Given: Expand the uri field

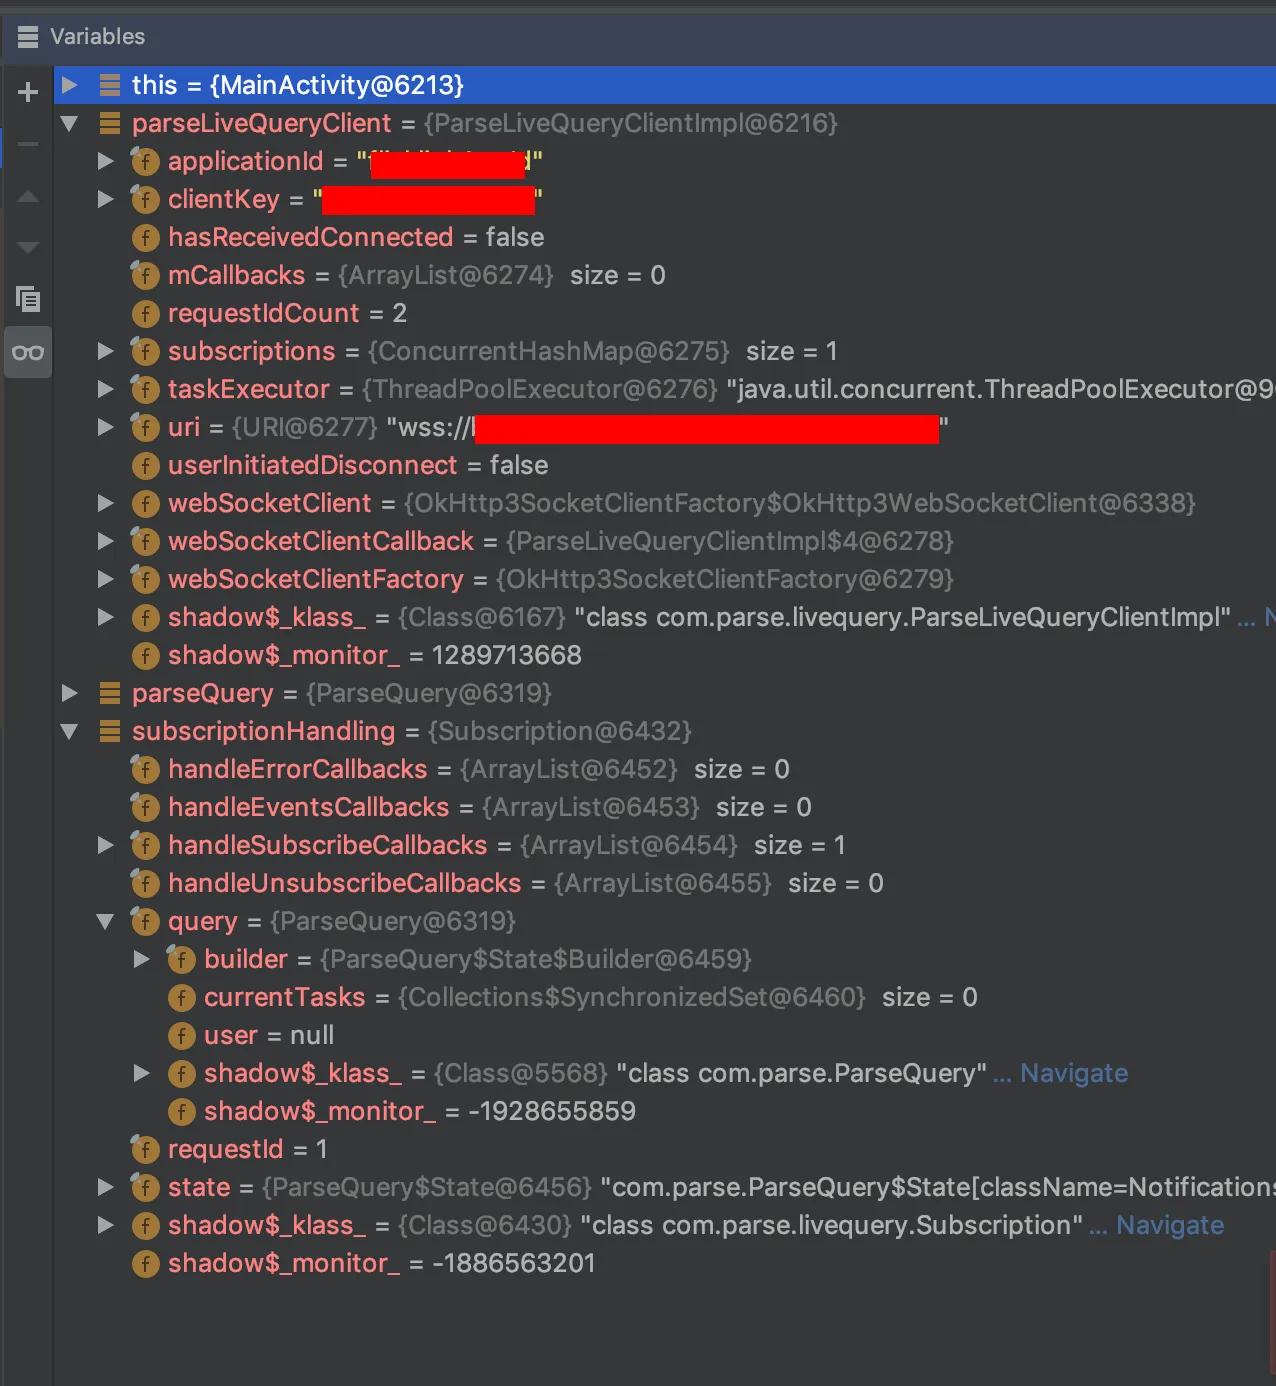Looking at the screenshot, I should click(105, 427).
